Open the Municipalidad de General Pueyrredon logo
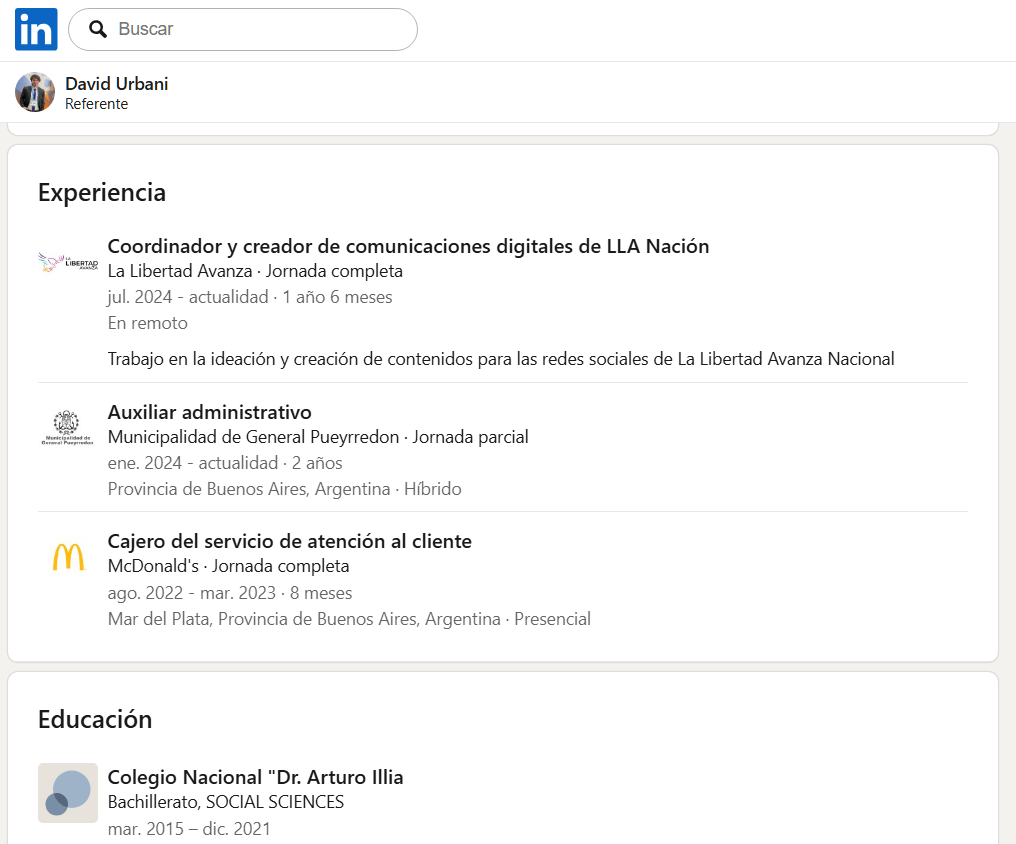This screenshot has height=844, width=1016. [68, 428]
